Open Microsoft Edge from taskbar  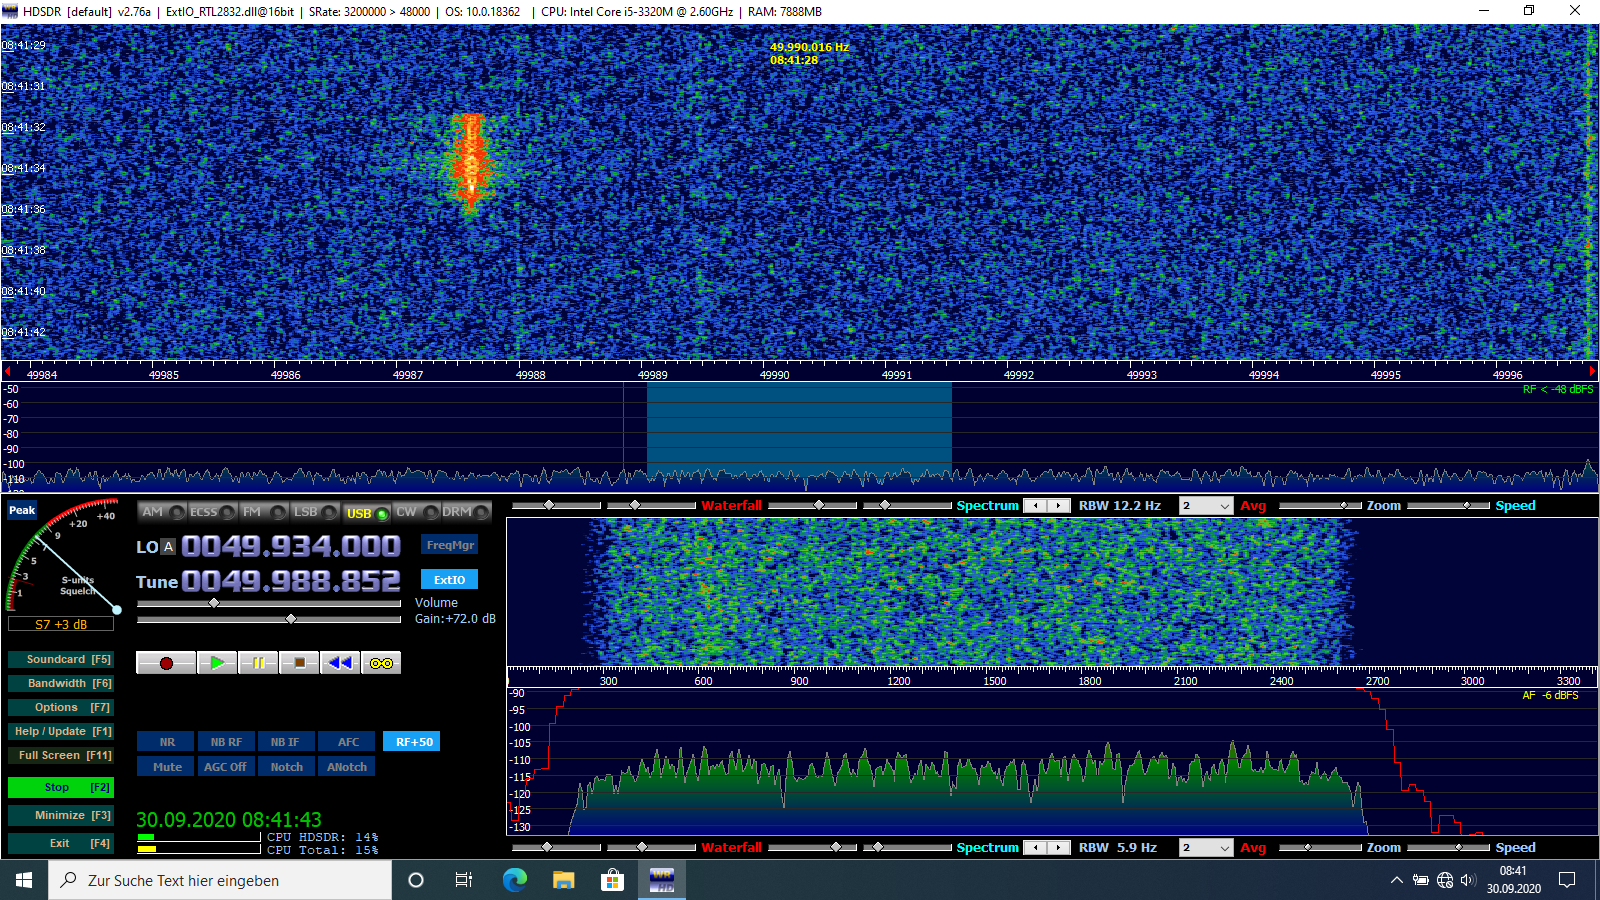coord(514,880)
